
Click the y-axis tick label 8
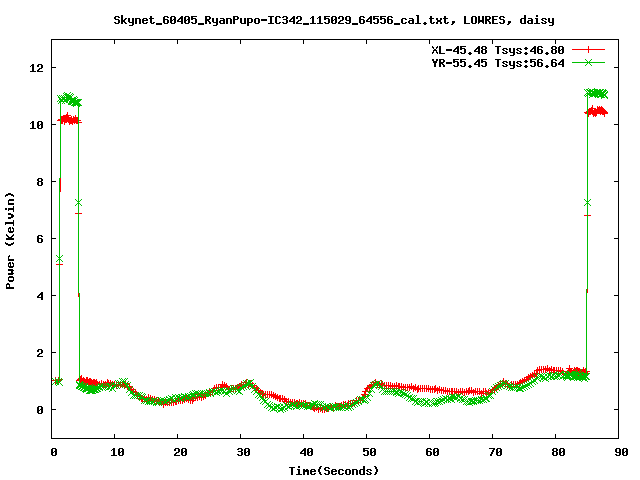[40, 182]
